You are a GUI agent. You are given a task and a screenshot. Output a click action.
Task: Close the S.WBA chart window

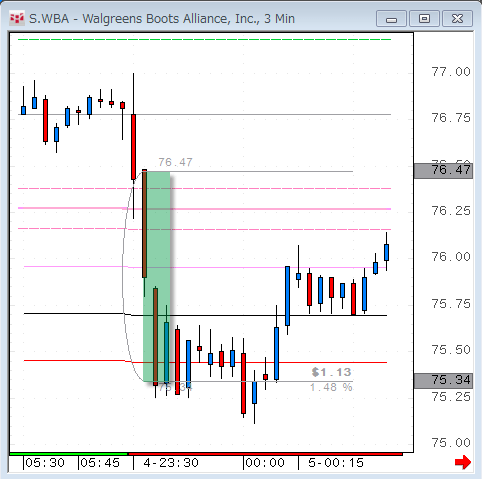coord(457,19)
